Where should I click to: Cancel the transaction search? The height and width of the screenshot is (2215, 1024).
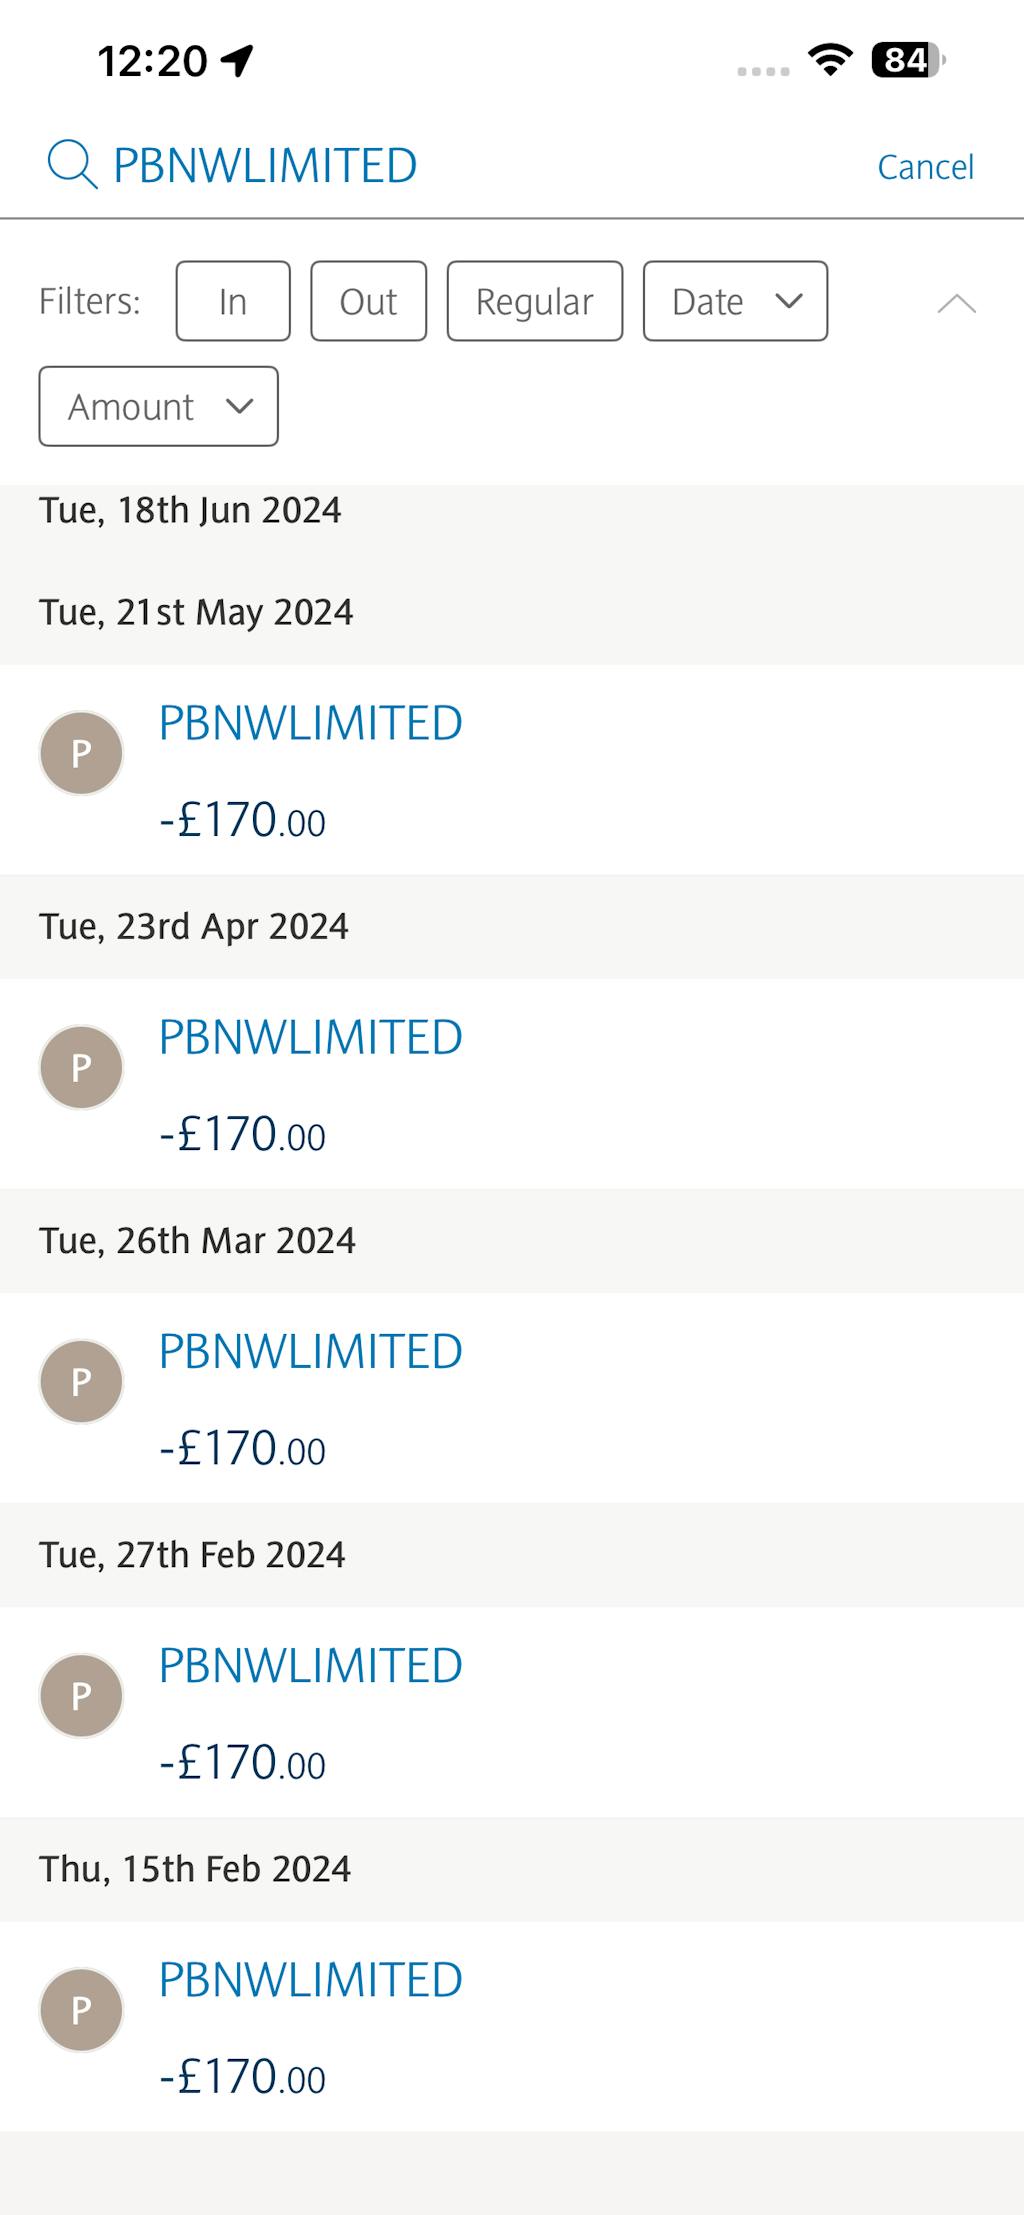925,167
